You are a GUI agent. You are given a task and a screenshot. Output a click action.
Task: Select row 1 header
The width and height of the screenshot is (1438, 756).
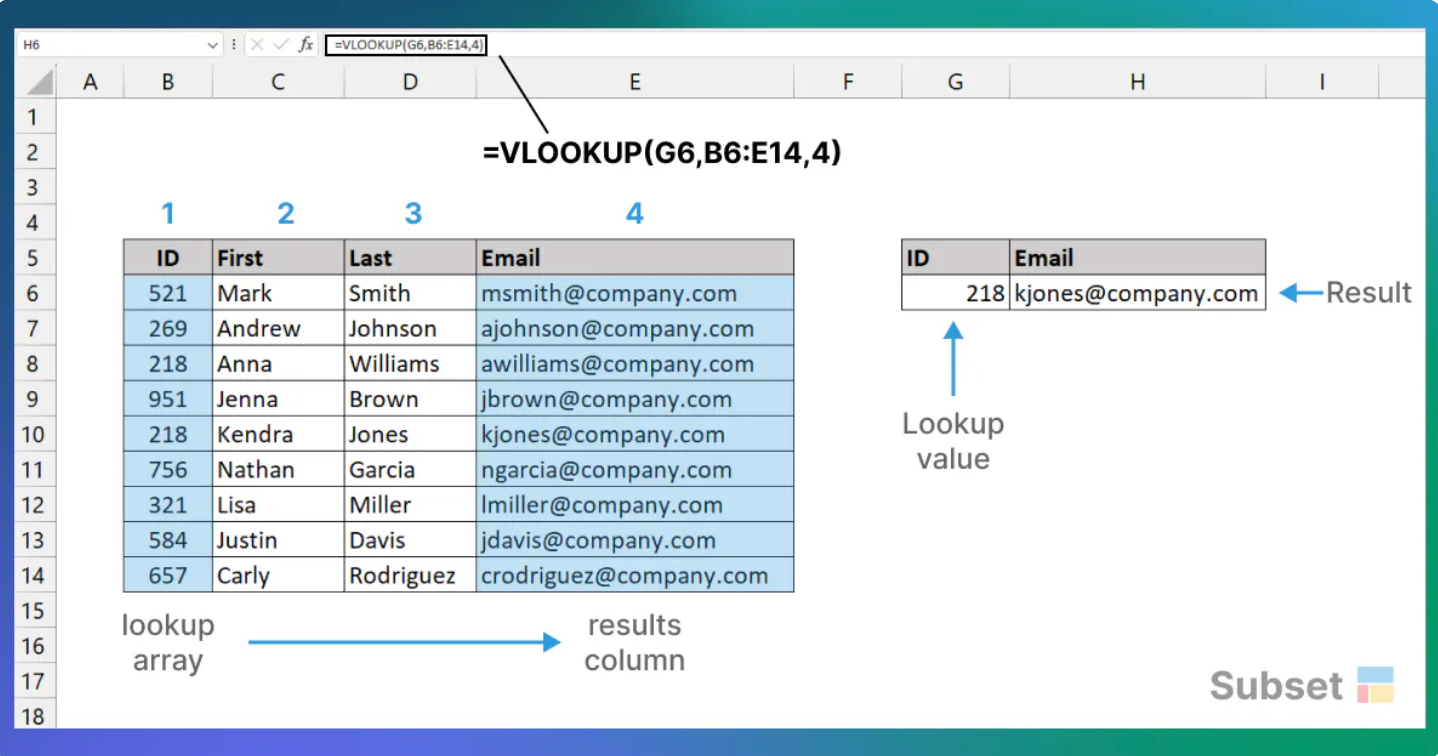coord(34,117)
